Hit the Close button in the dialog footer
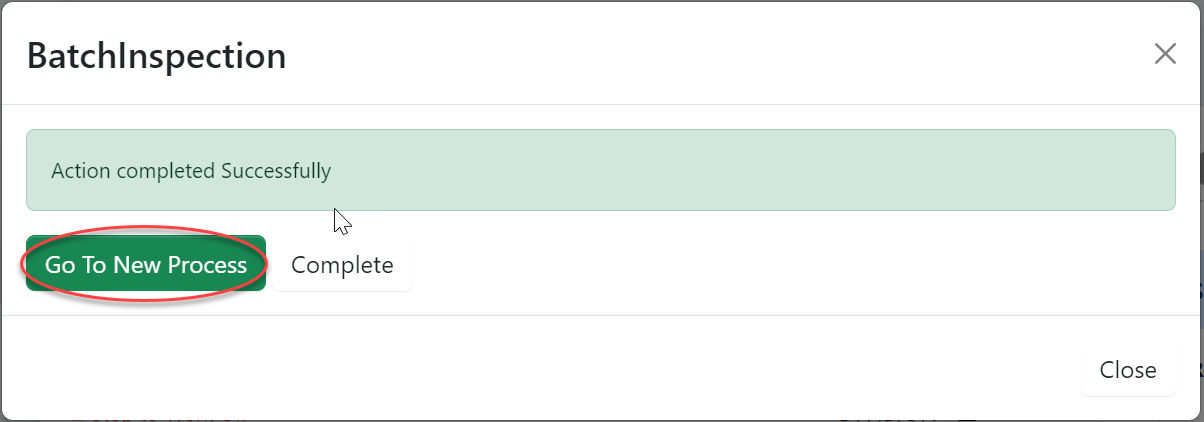Screen dimensions: 1204x422 tap(1128, 370)
